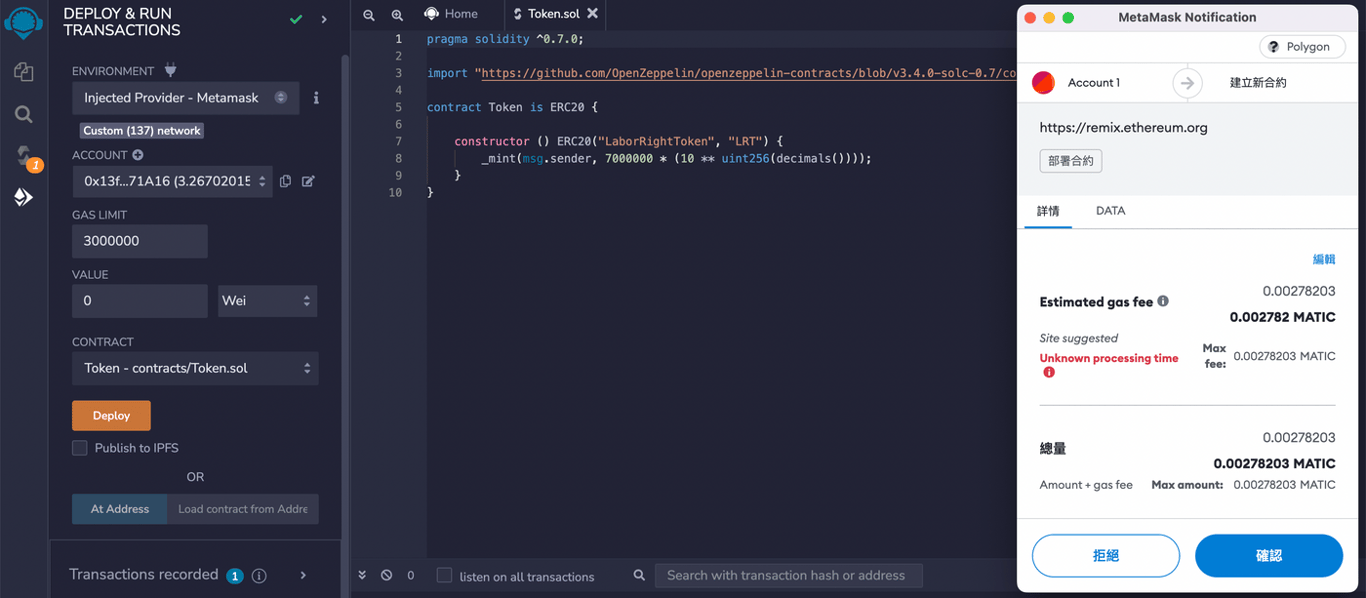Close the Token.sol tab

pyautogui.click(x=592, y=14)
